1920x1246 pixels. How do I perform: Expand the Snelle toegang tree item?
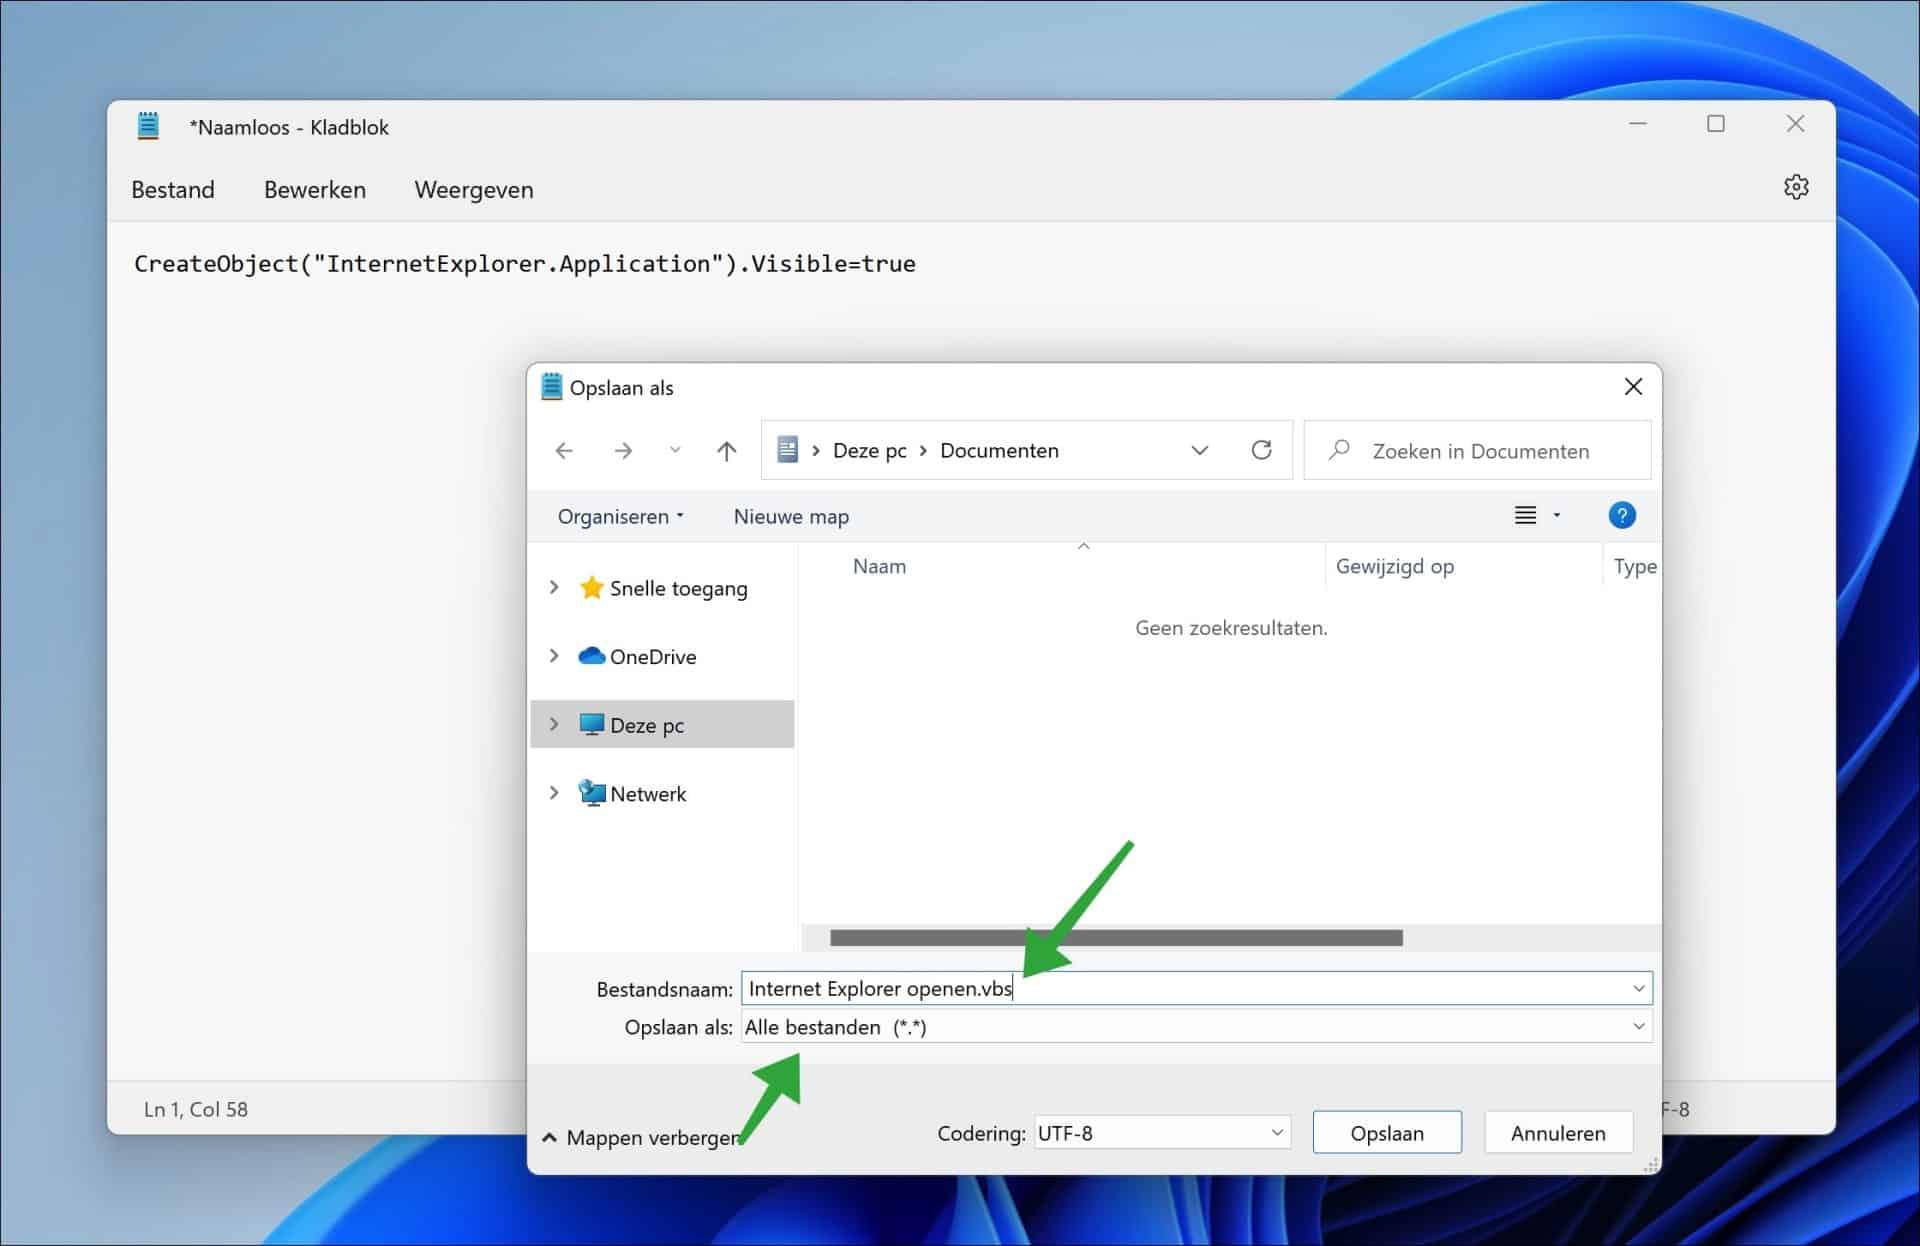click(556, 588)
